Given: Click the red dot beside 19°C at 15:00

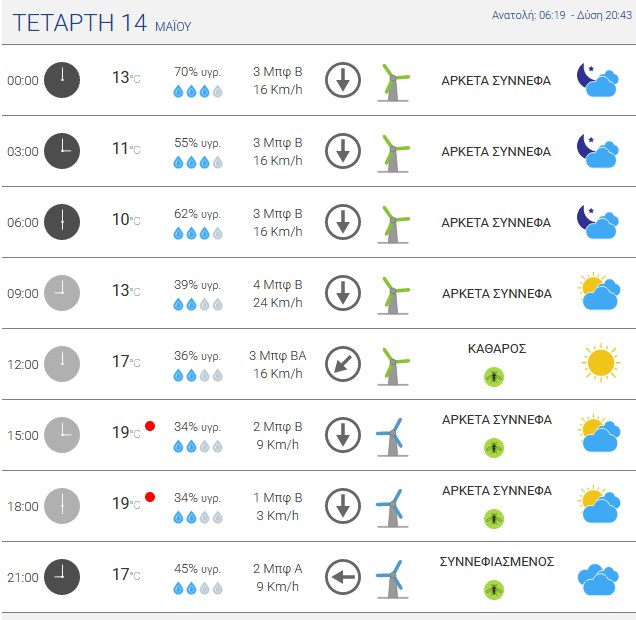Looking at the screenshot, I should pyautogui.click(x=150, y=426).
